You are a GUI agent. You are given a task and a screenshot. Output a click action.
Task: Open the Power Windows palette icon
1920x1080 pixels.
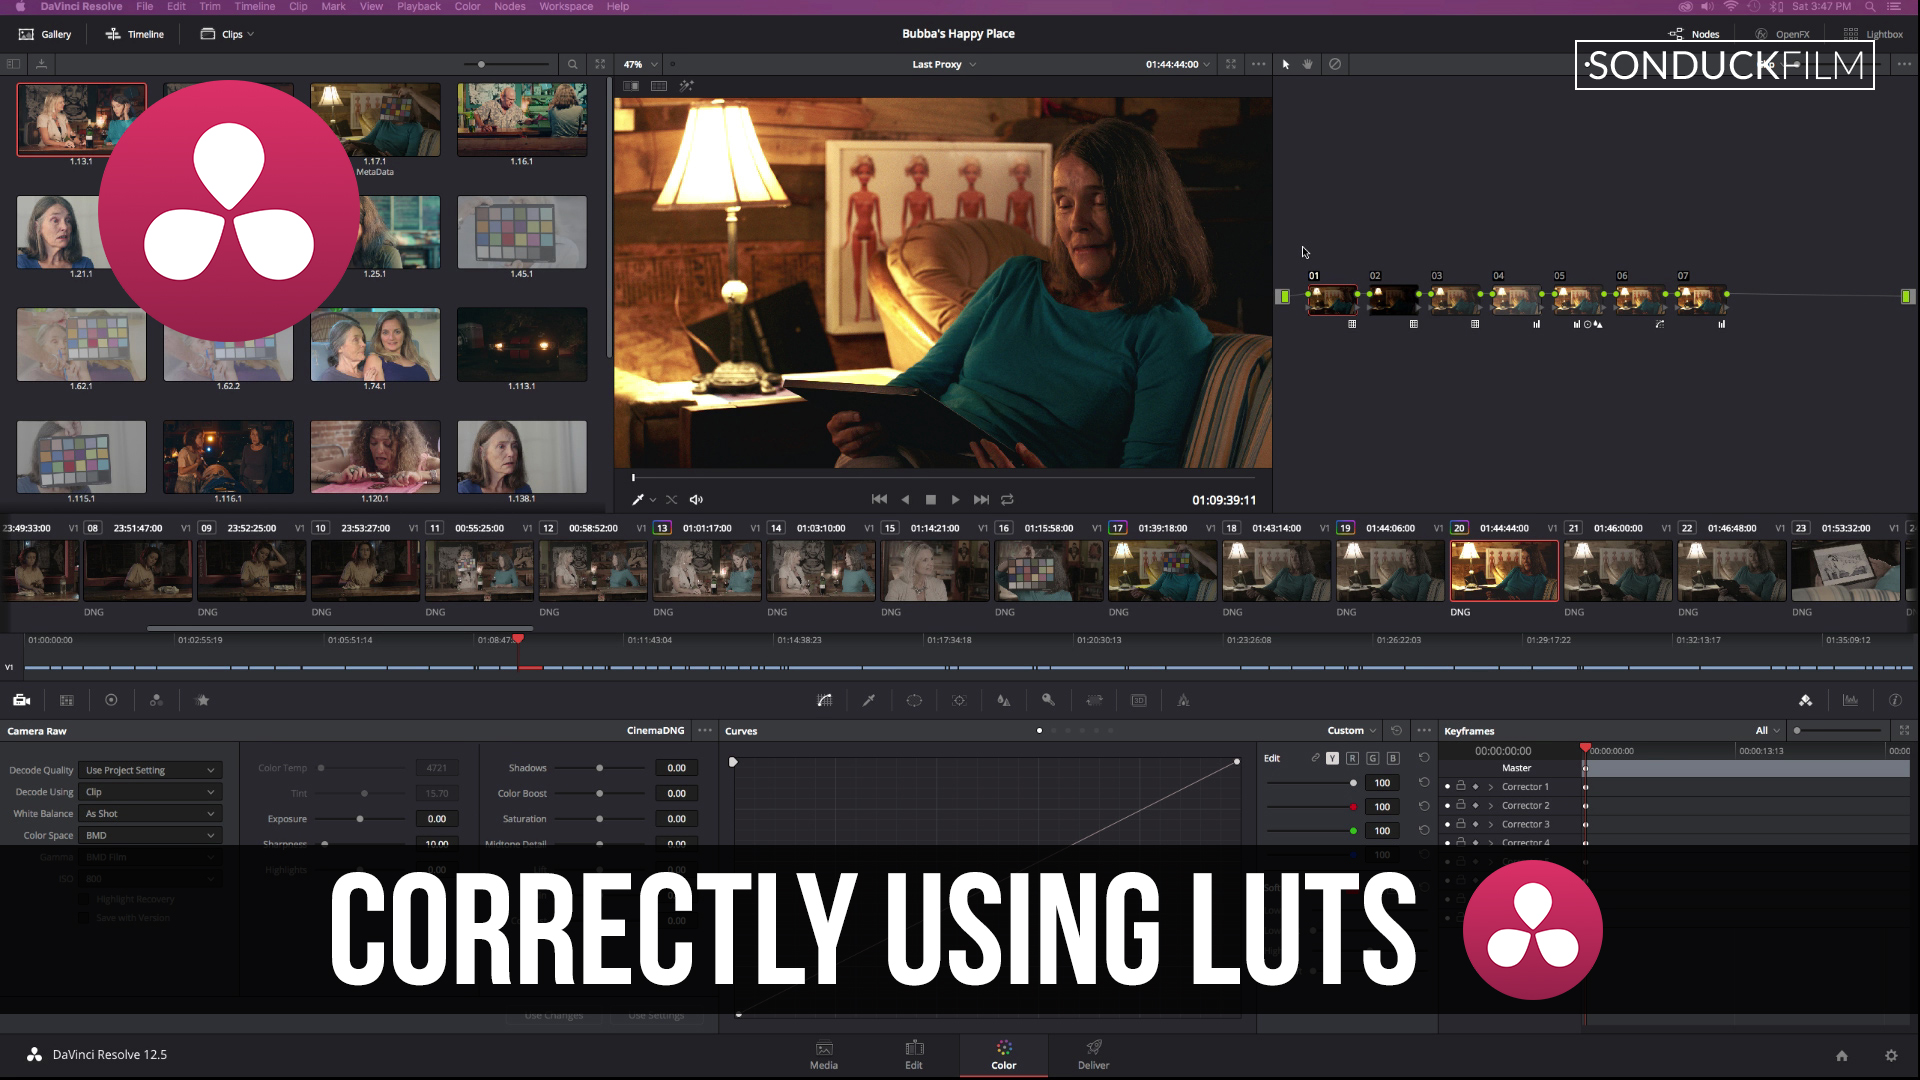914,700
